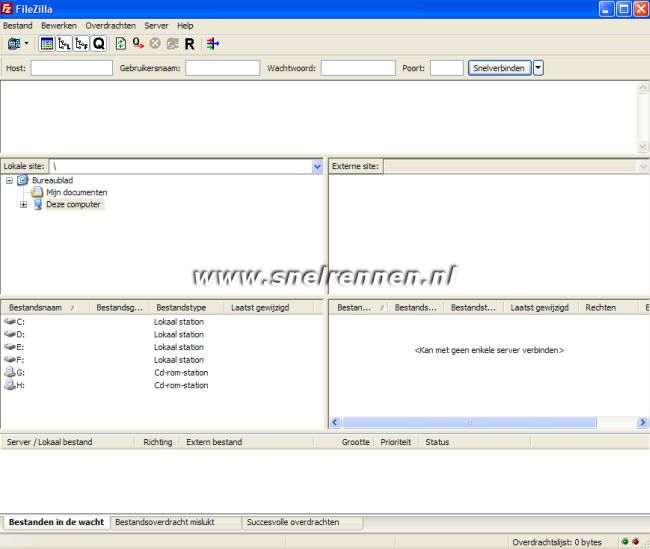Switch to Bestandsoverdracht mislukt tab
Image resolution: width=650 pixels, height=549 pixels.
176,522
